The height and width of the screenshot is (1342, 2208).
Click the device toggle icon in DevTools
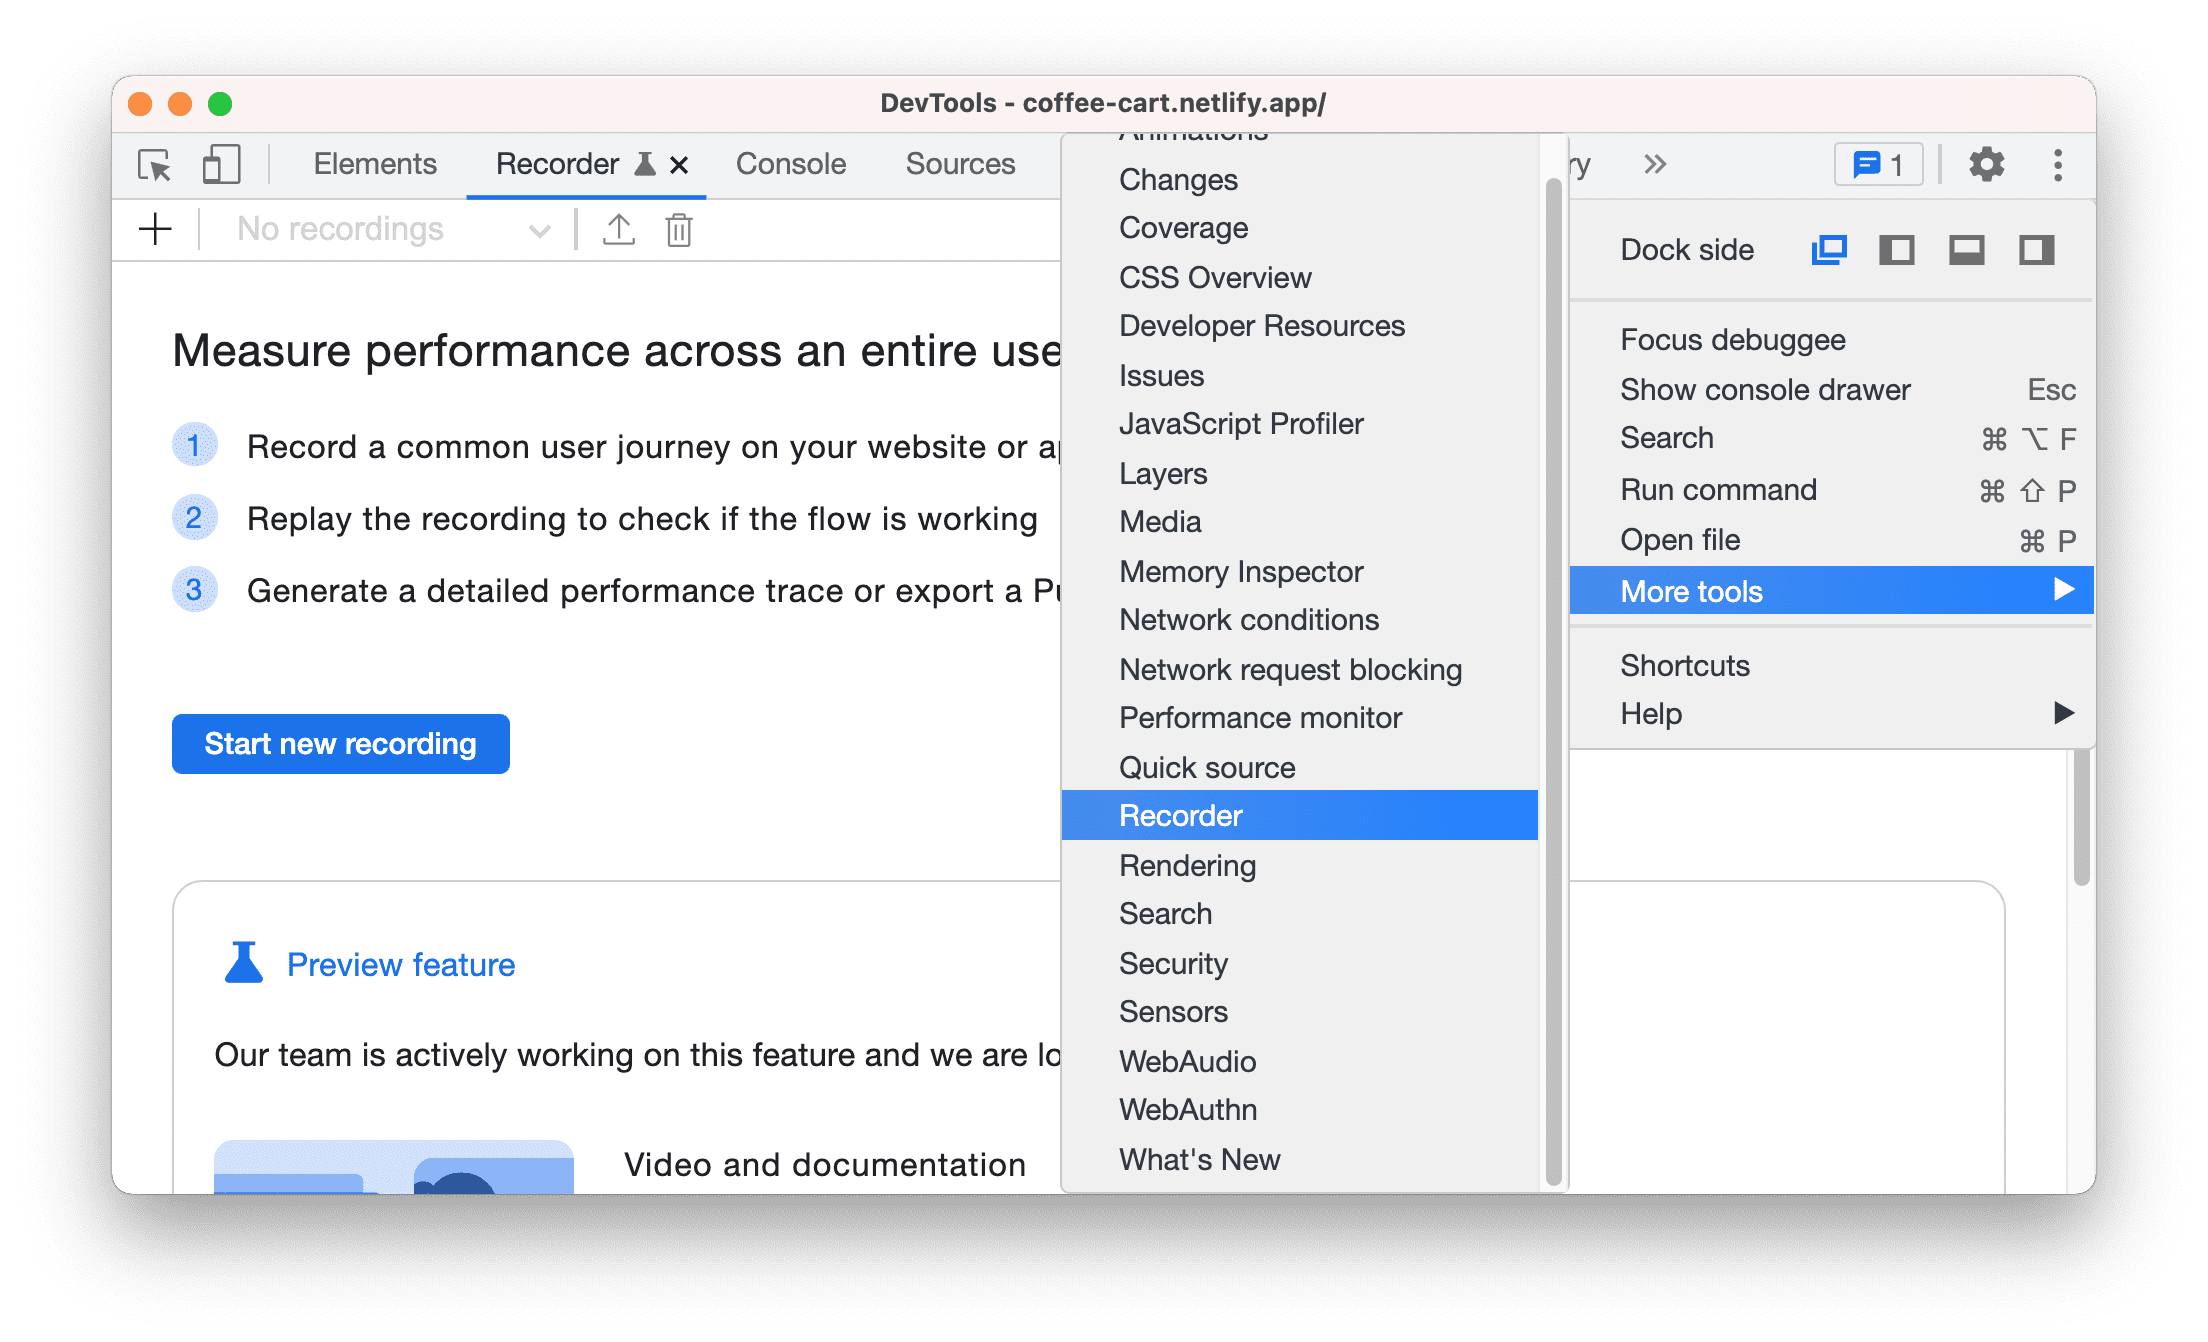pyautogui.click(x=219, y=164)
